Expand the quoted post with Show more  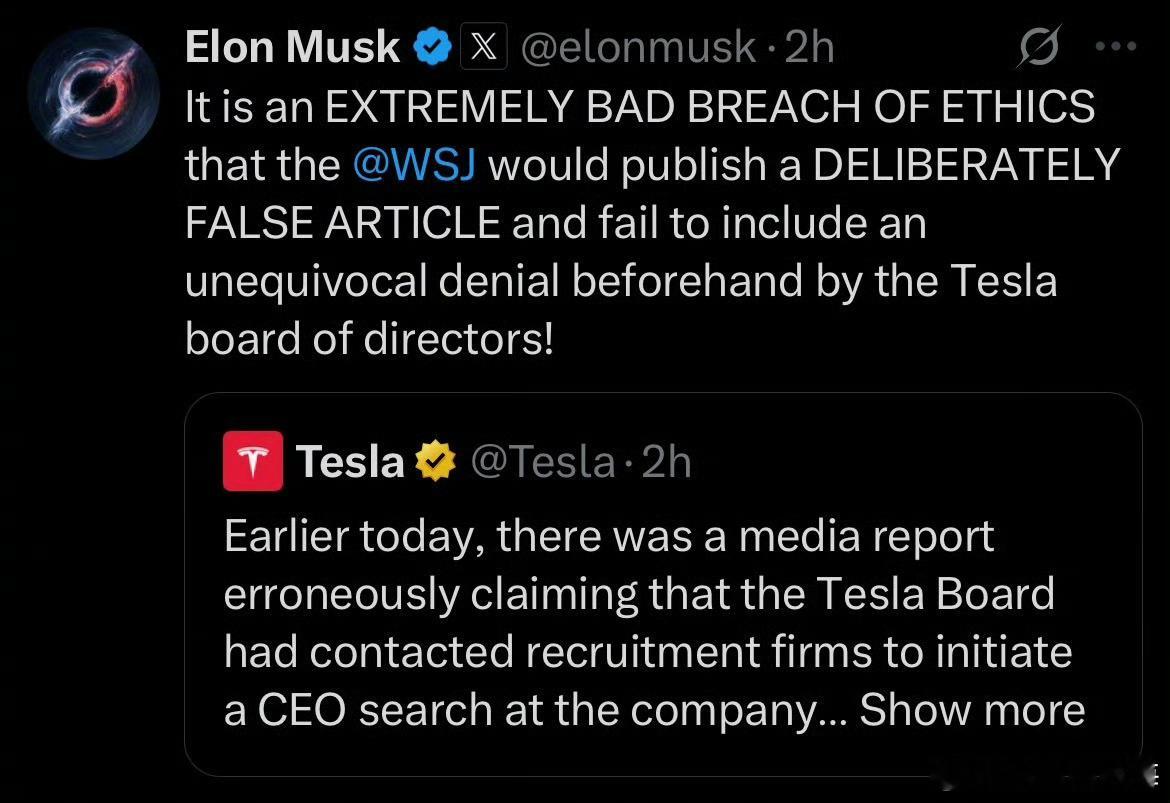pyautogui.click(x=972, y=710)
